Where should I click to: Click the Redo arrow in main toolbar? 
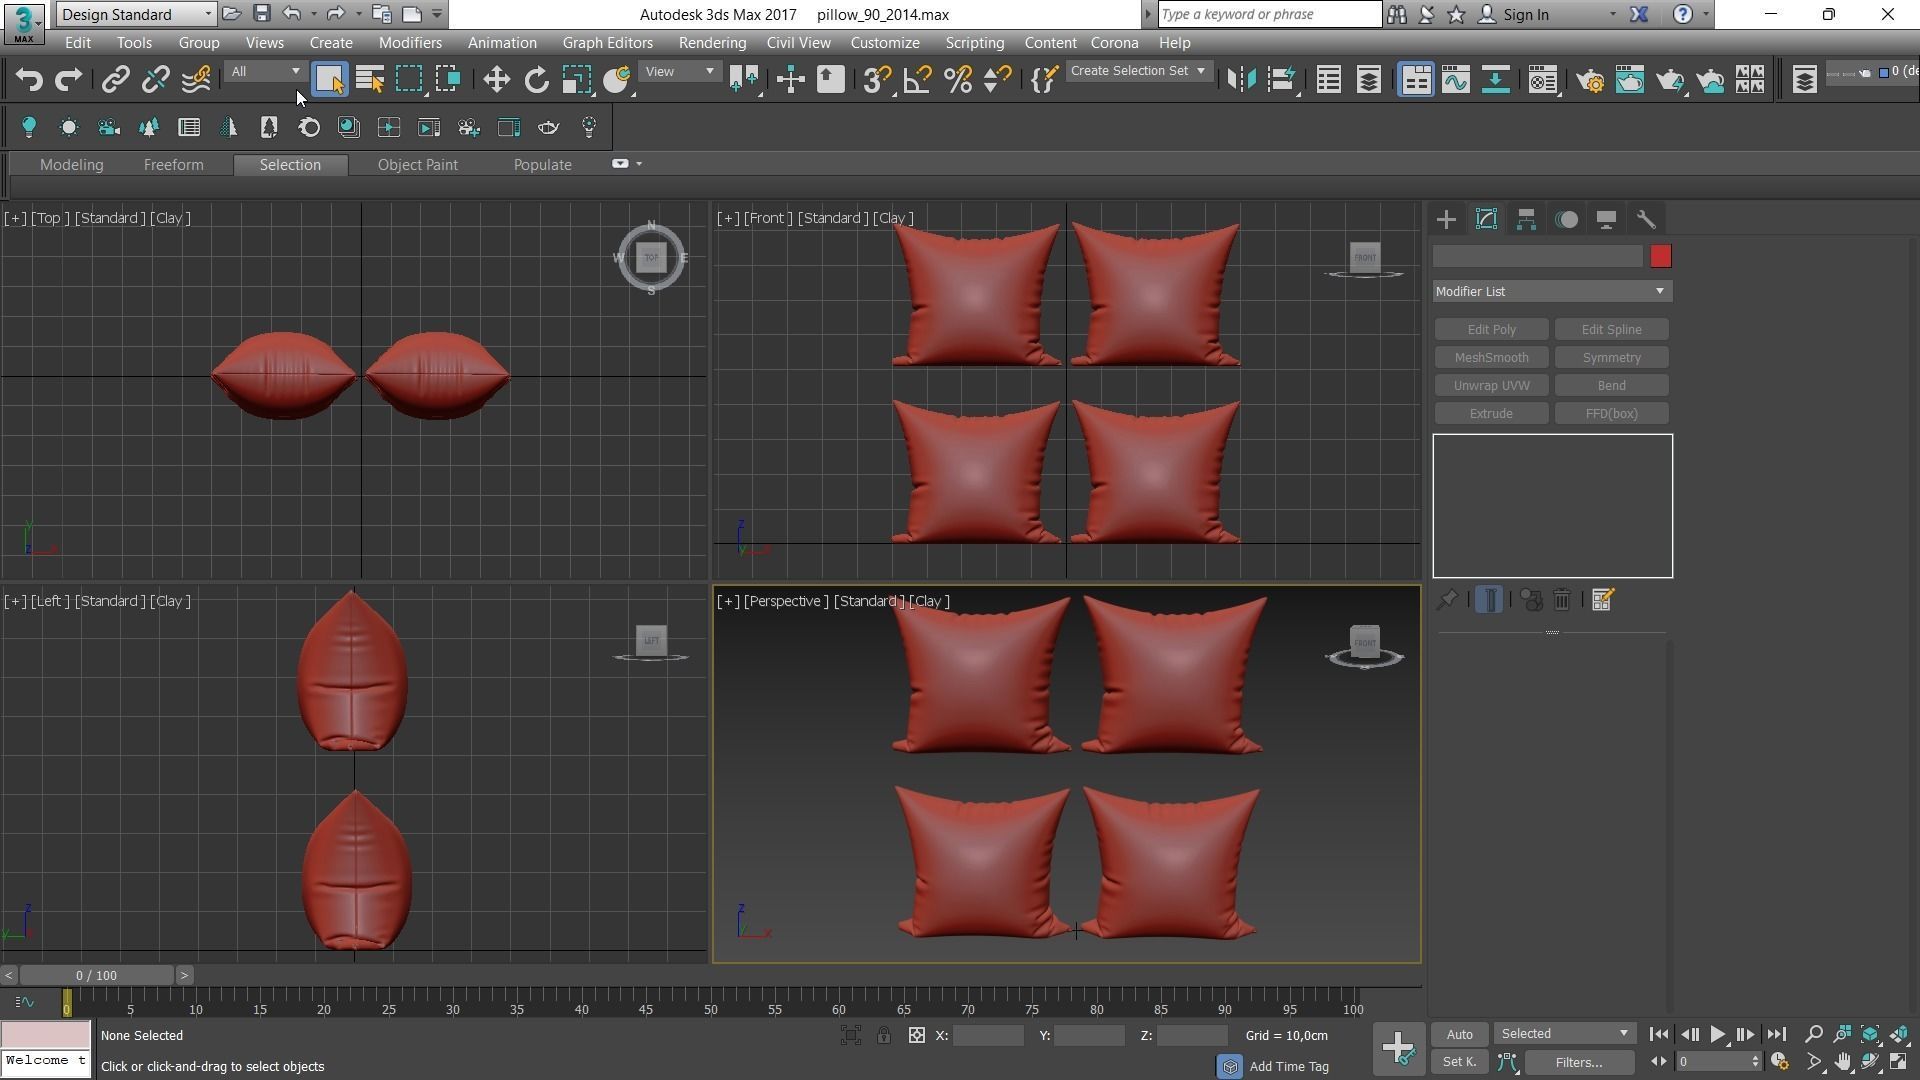tap(68, 79)
